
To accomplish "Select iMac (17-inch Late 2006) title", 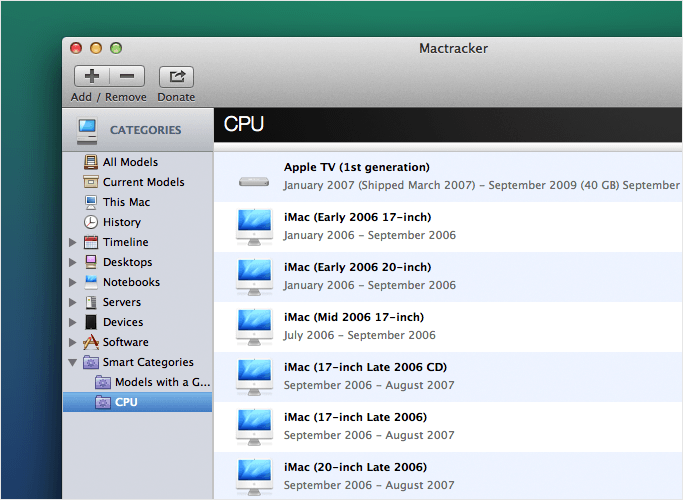I will [355, 418].
